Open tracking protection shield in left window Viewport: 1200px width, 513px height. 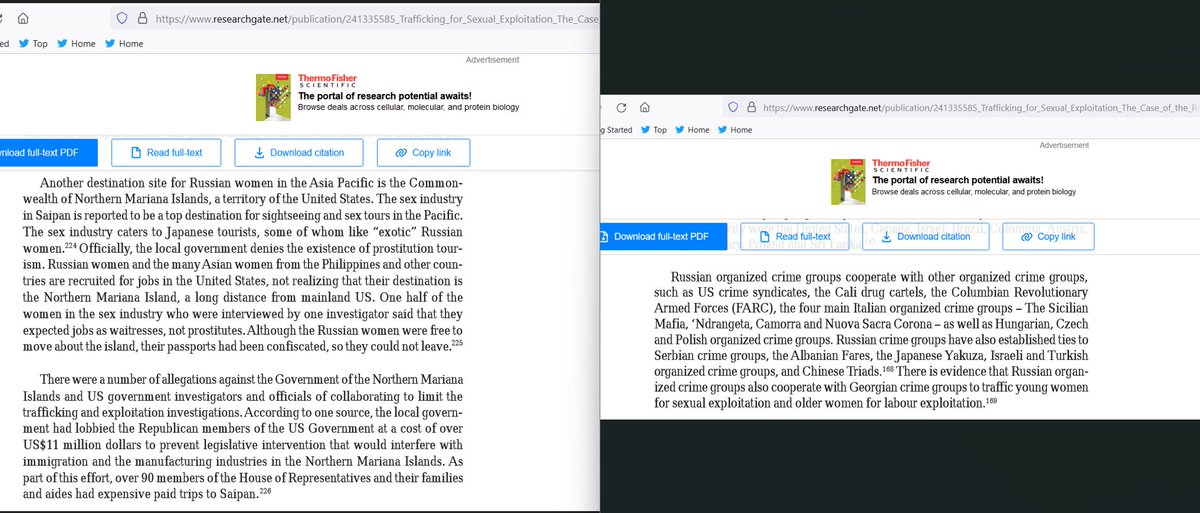[x=122, y=18]
